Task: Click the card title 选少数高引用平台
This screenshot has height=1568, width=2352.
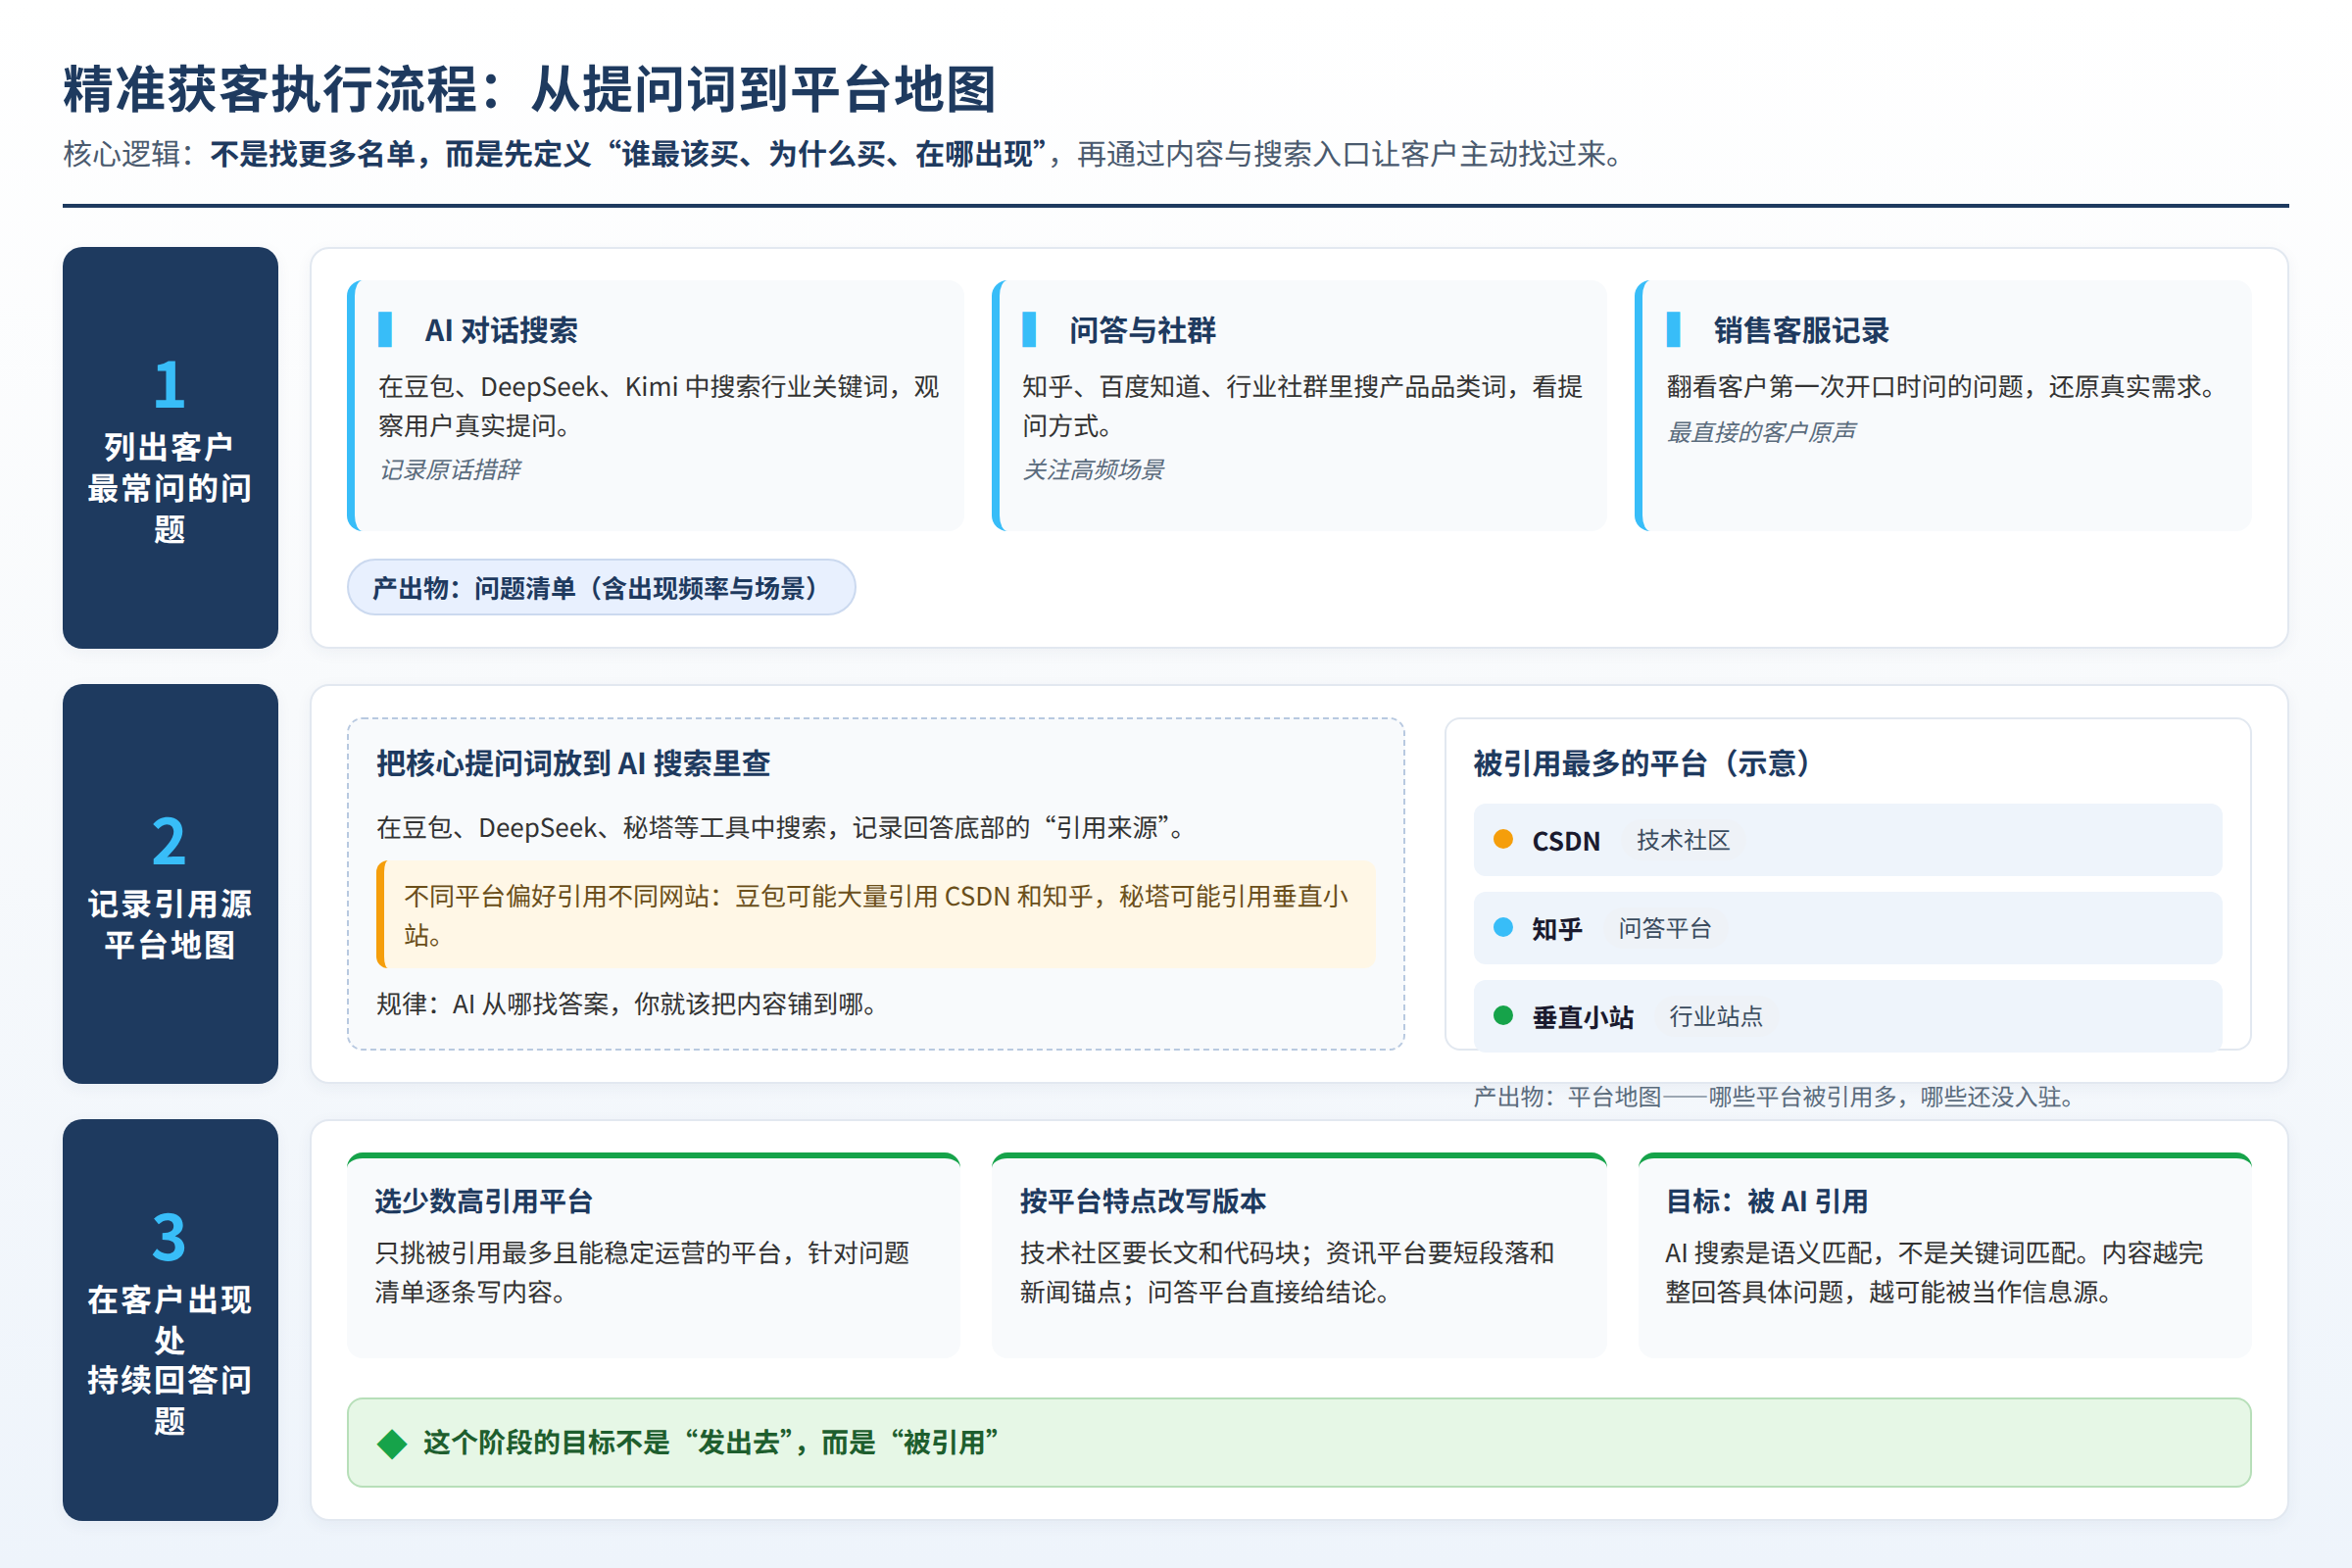Action: click(x=484, y=1201)
